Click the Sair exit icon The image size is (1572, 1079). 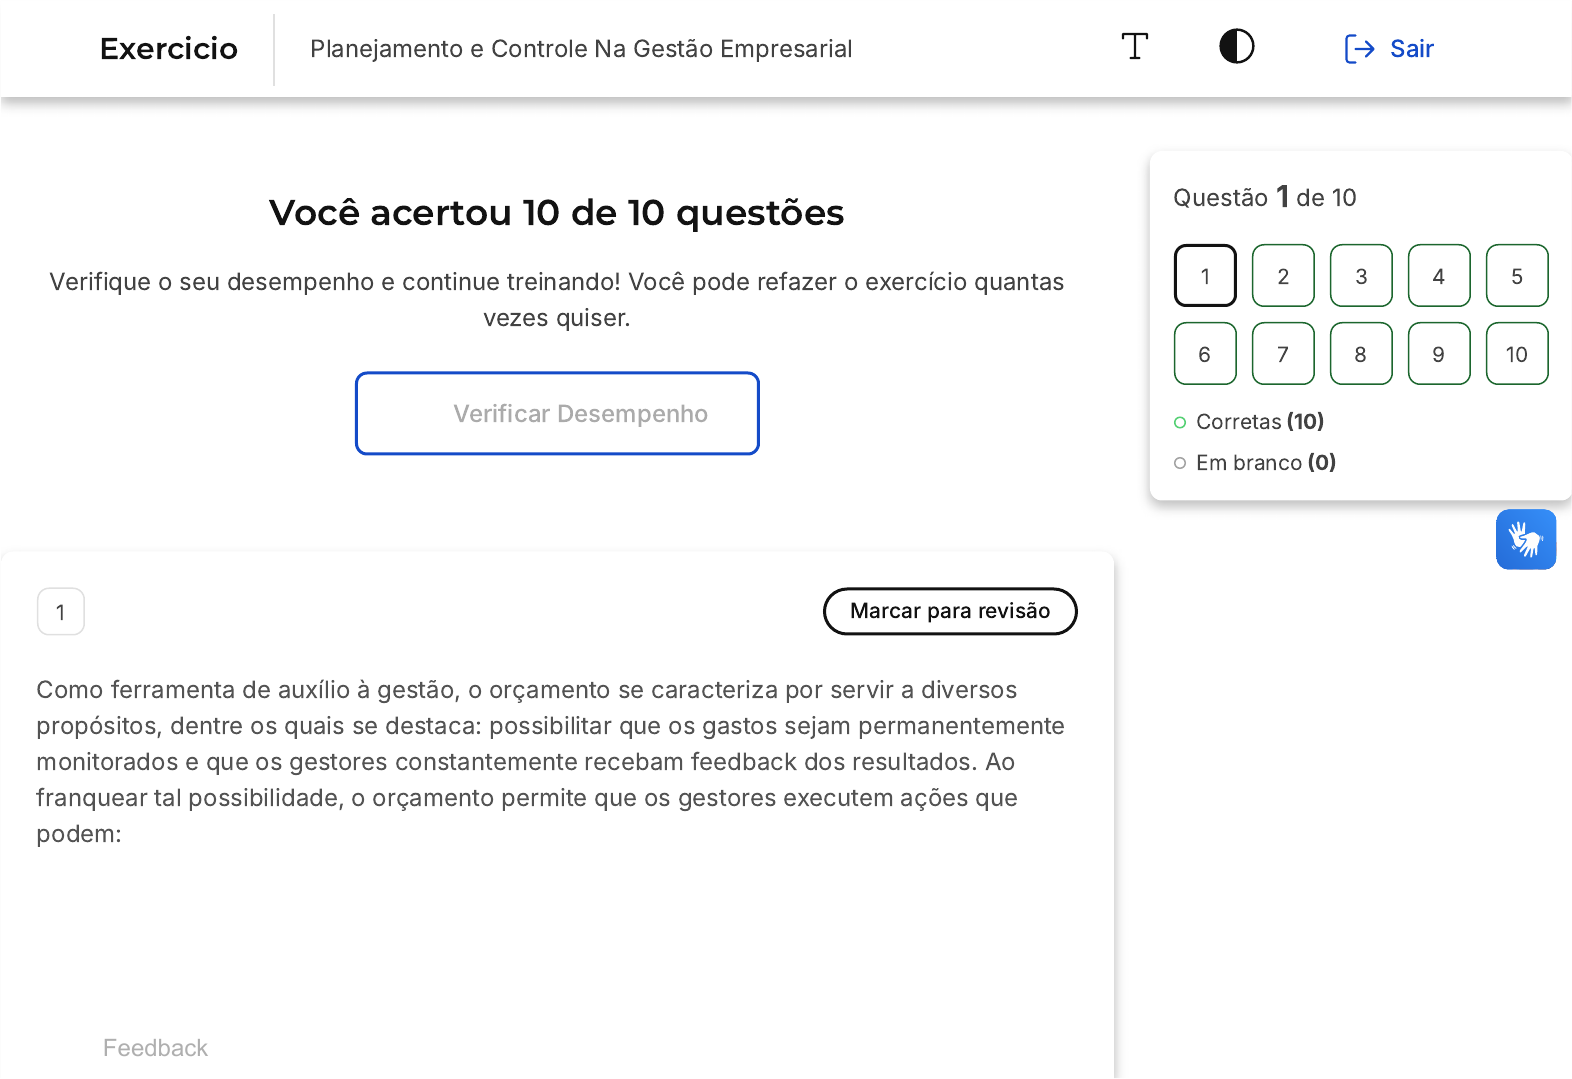tap(1359, 49)
